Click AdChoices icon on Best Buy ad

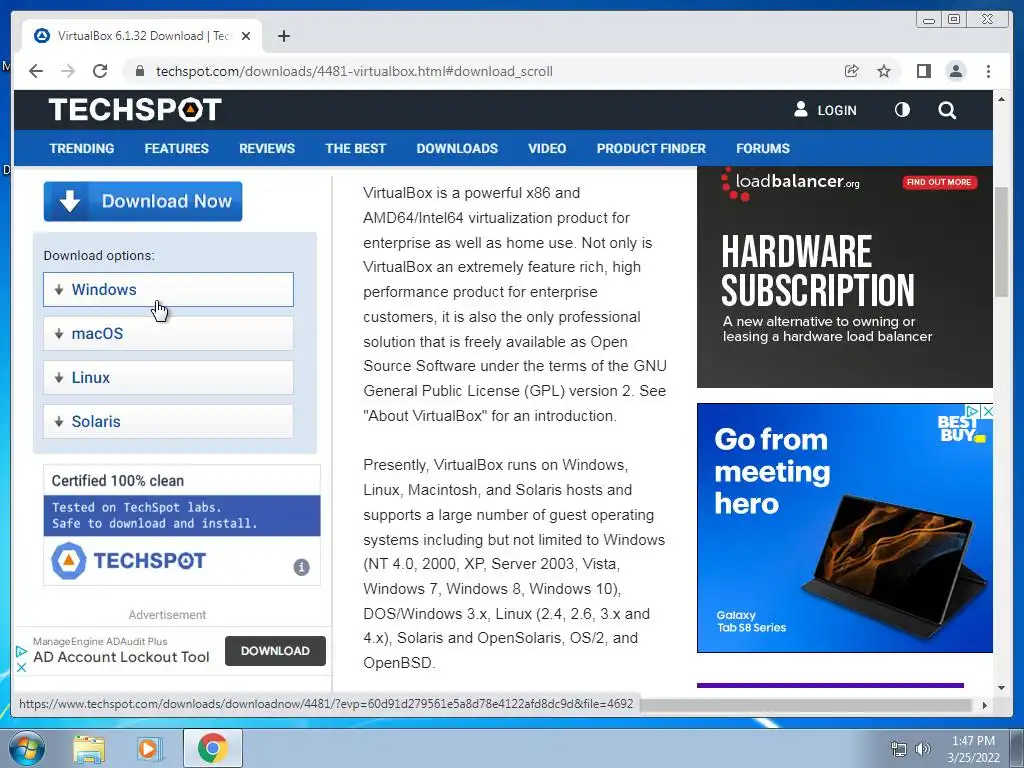[972, 411]
